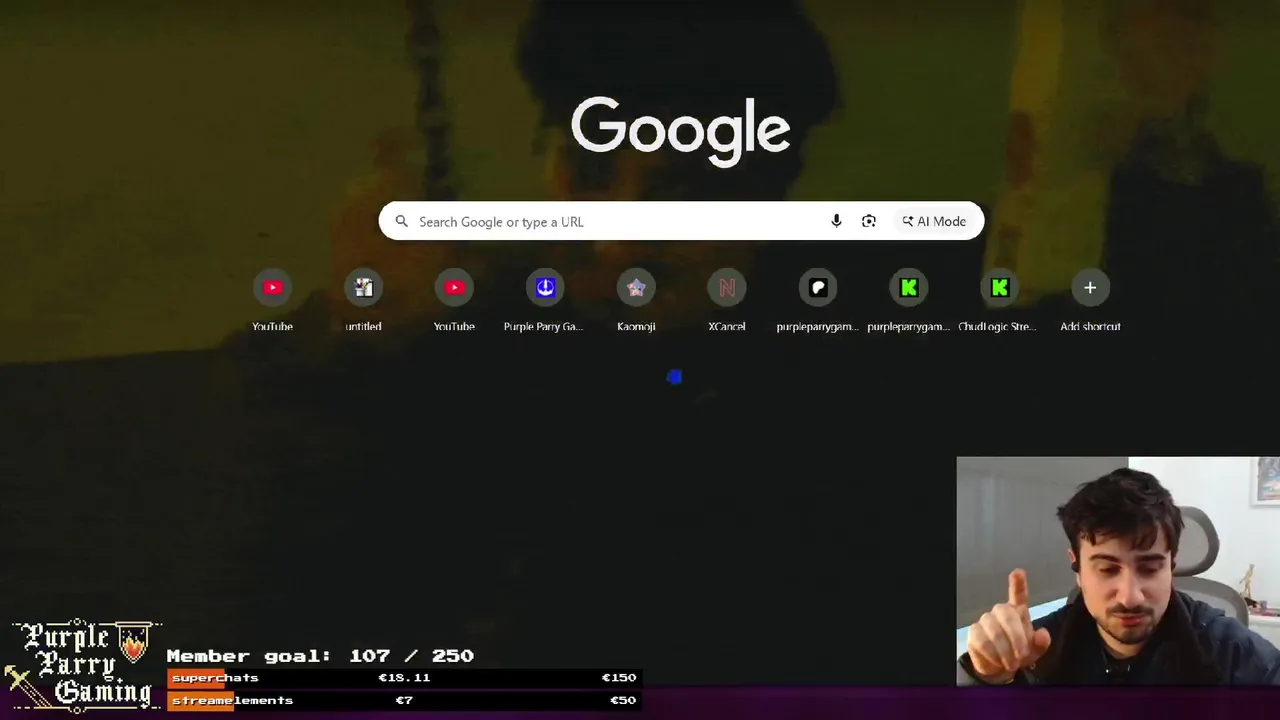Click the €18.11 superchats amount

404,678
